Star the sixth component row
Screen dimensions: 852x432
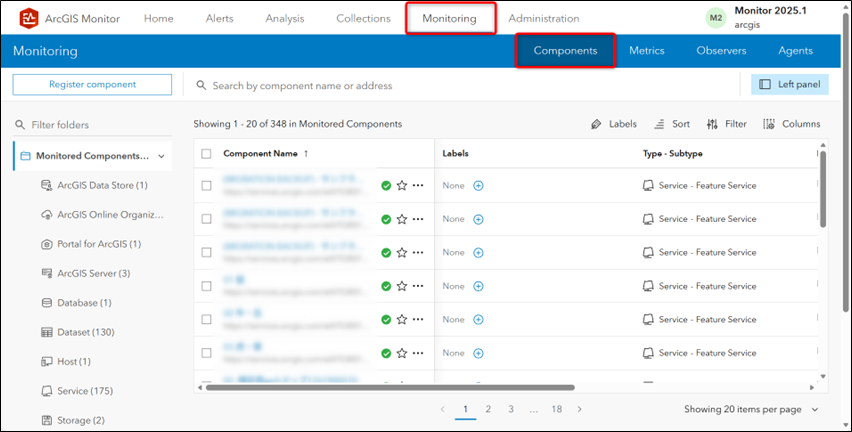402,353
